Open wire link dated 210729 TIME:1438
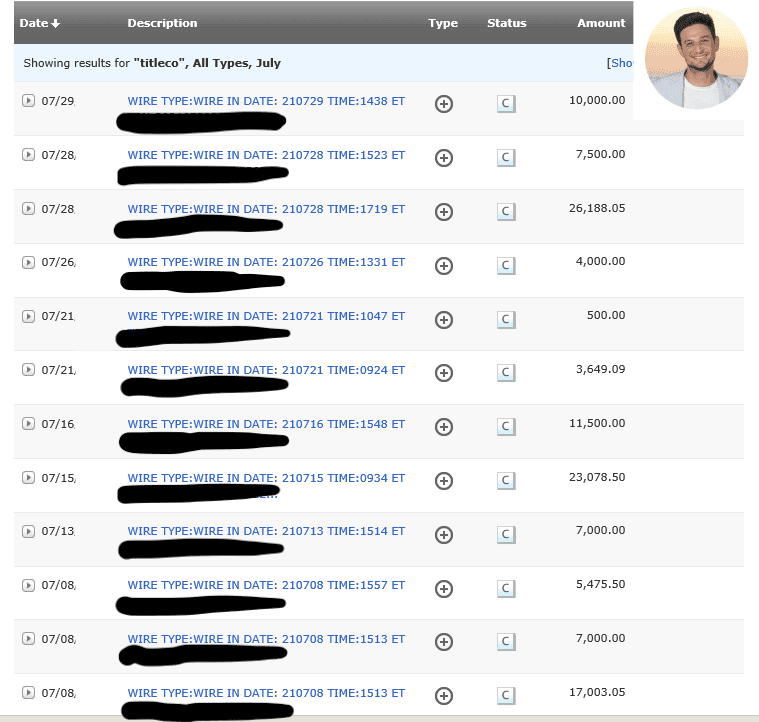This screenshot has height=722, width=759. (266, 101)
